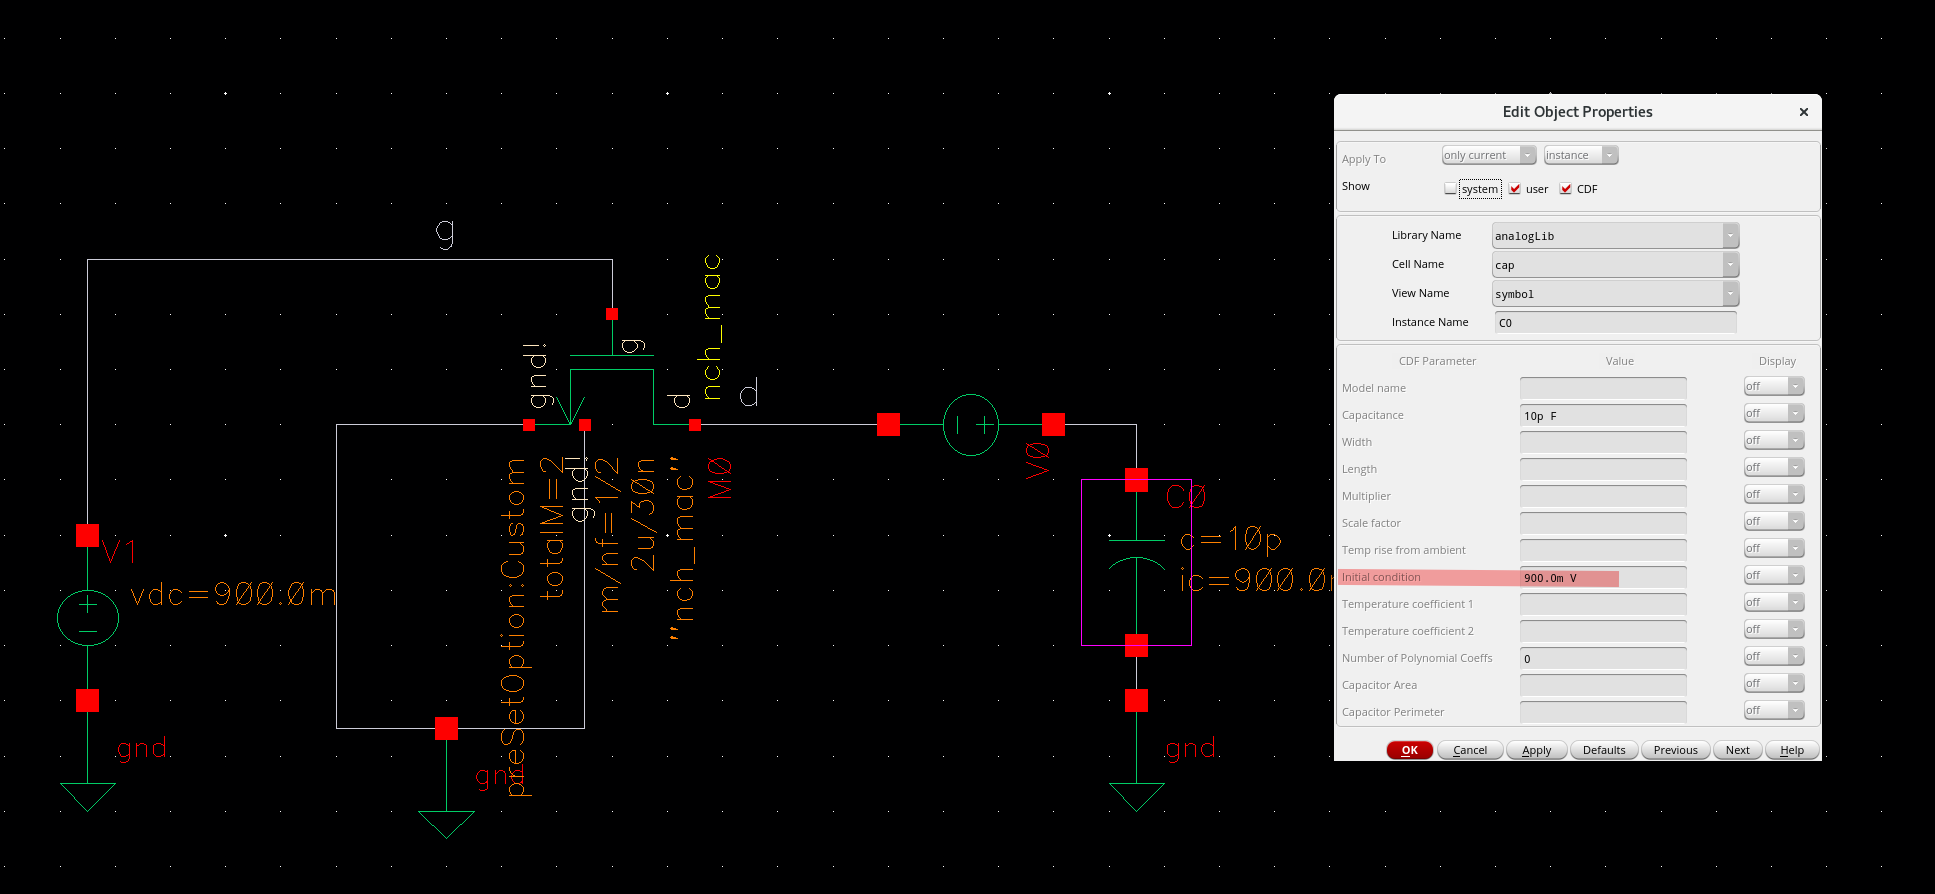The width and height of the screenshot is (1935, 894).
Task: Open the instance type dropdown
Action: (1581, 155)
